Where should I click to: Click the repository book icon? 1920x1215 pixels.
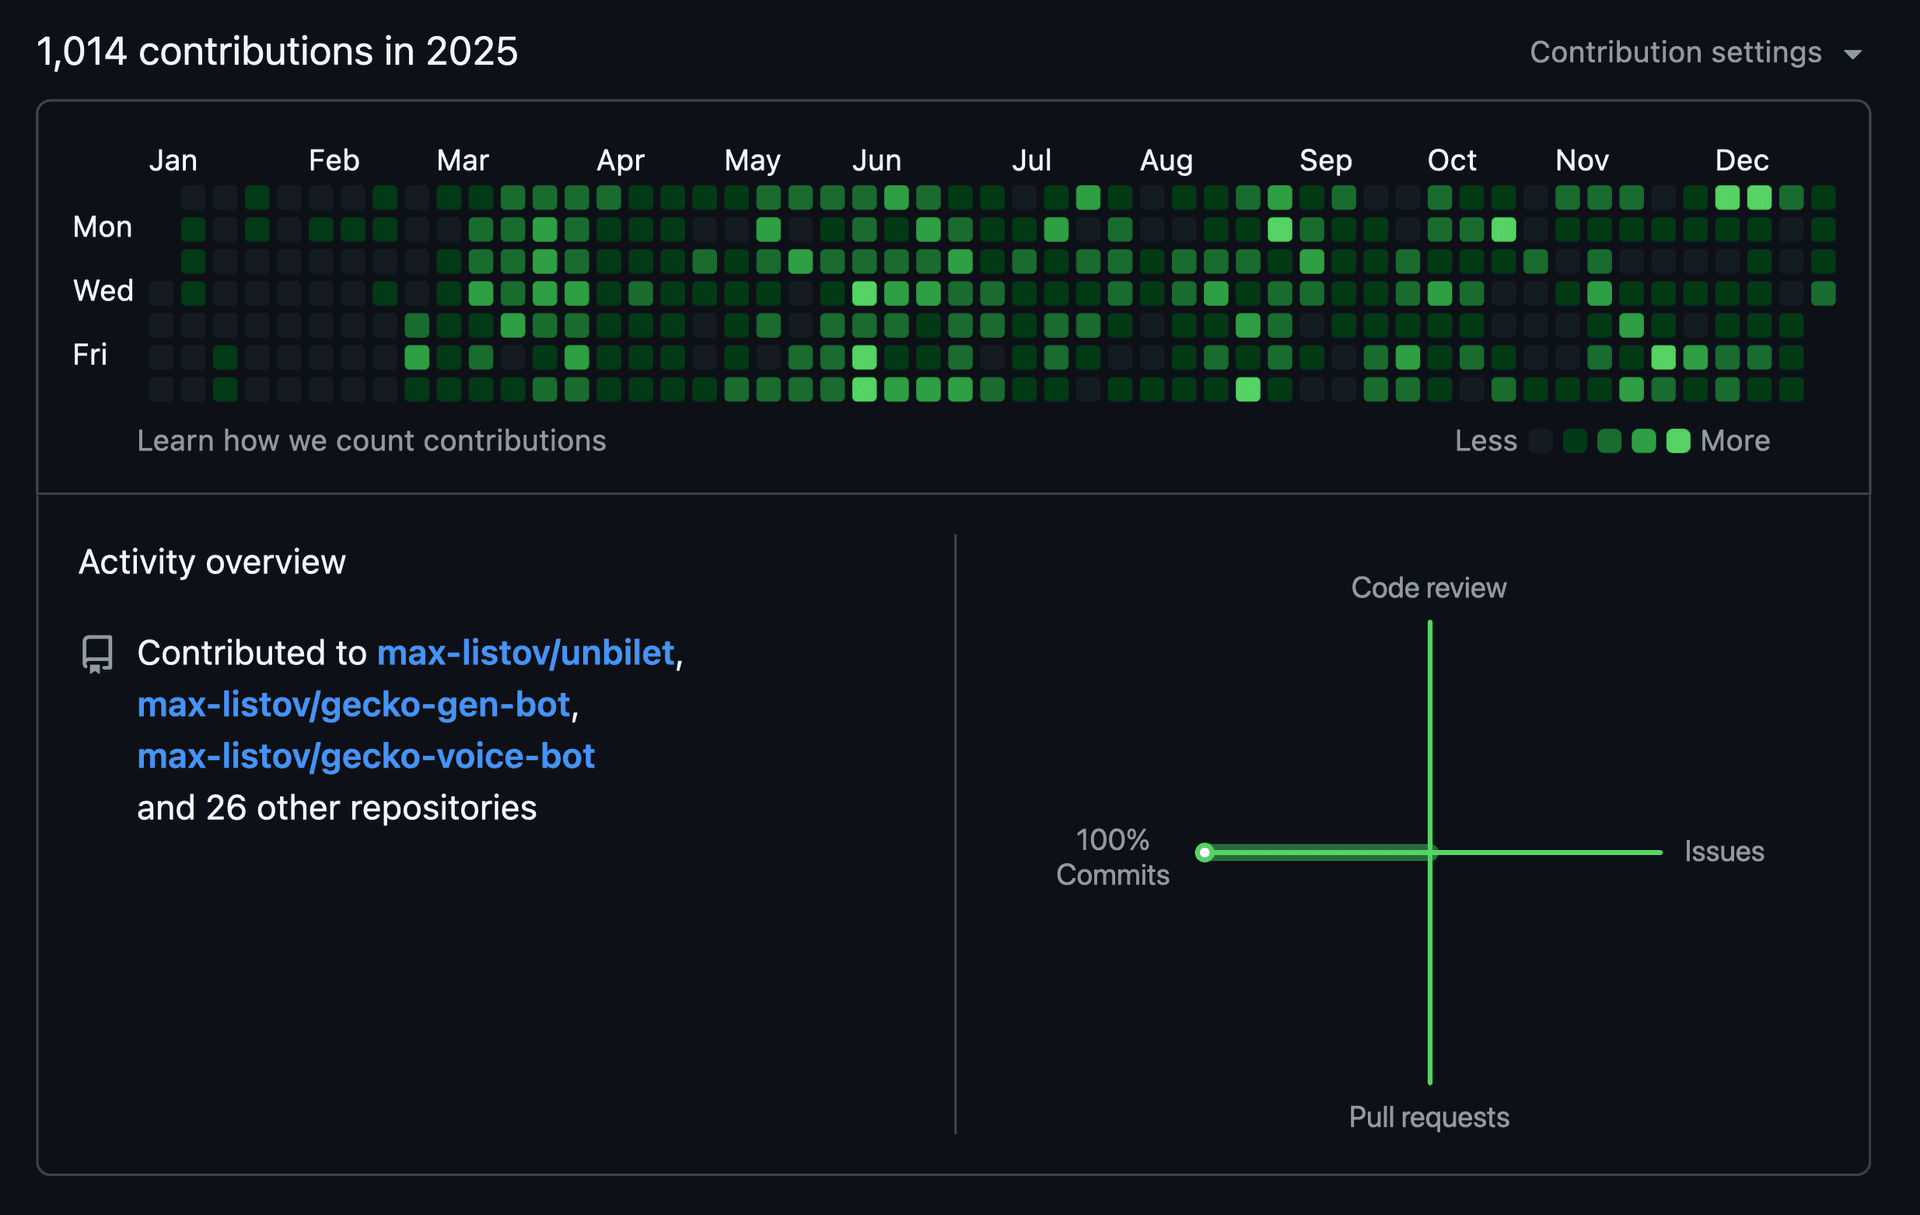(96, 653)
